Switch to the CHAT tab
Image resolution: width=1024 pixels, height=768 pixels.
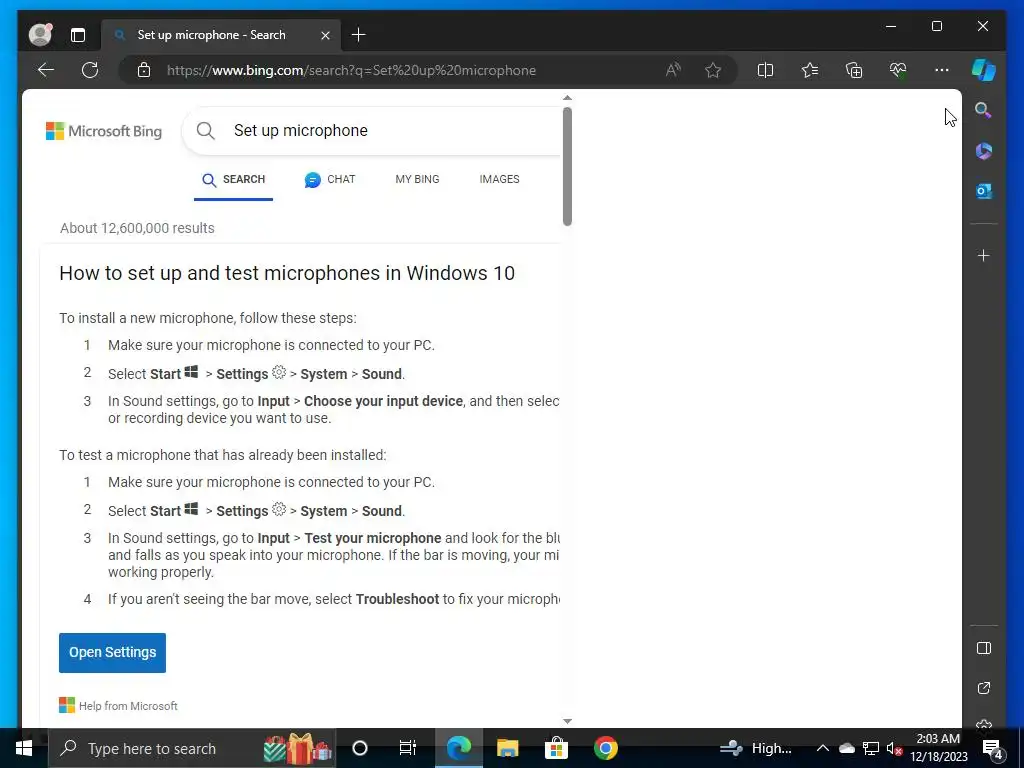click(x=330, y=180)
